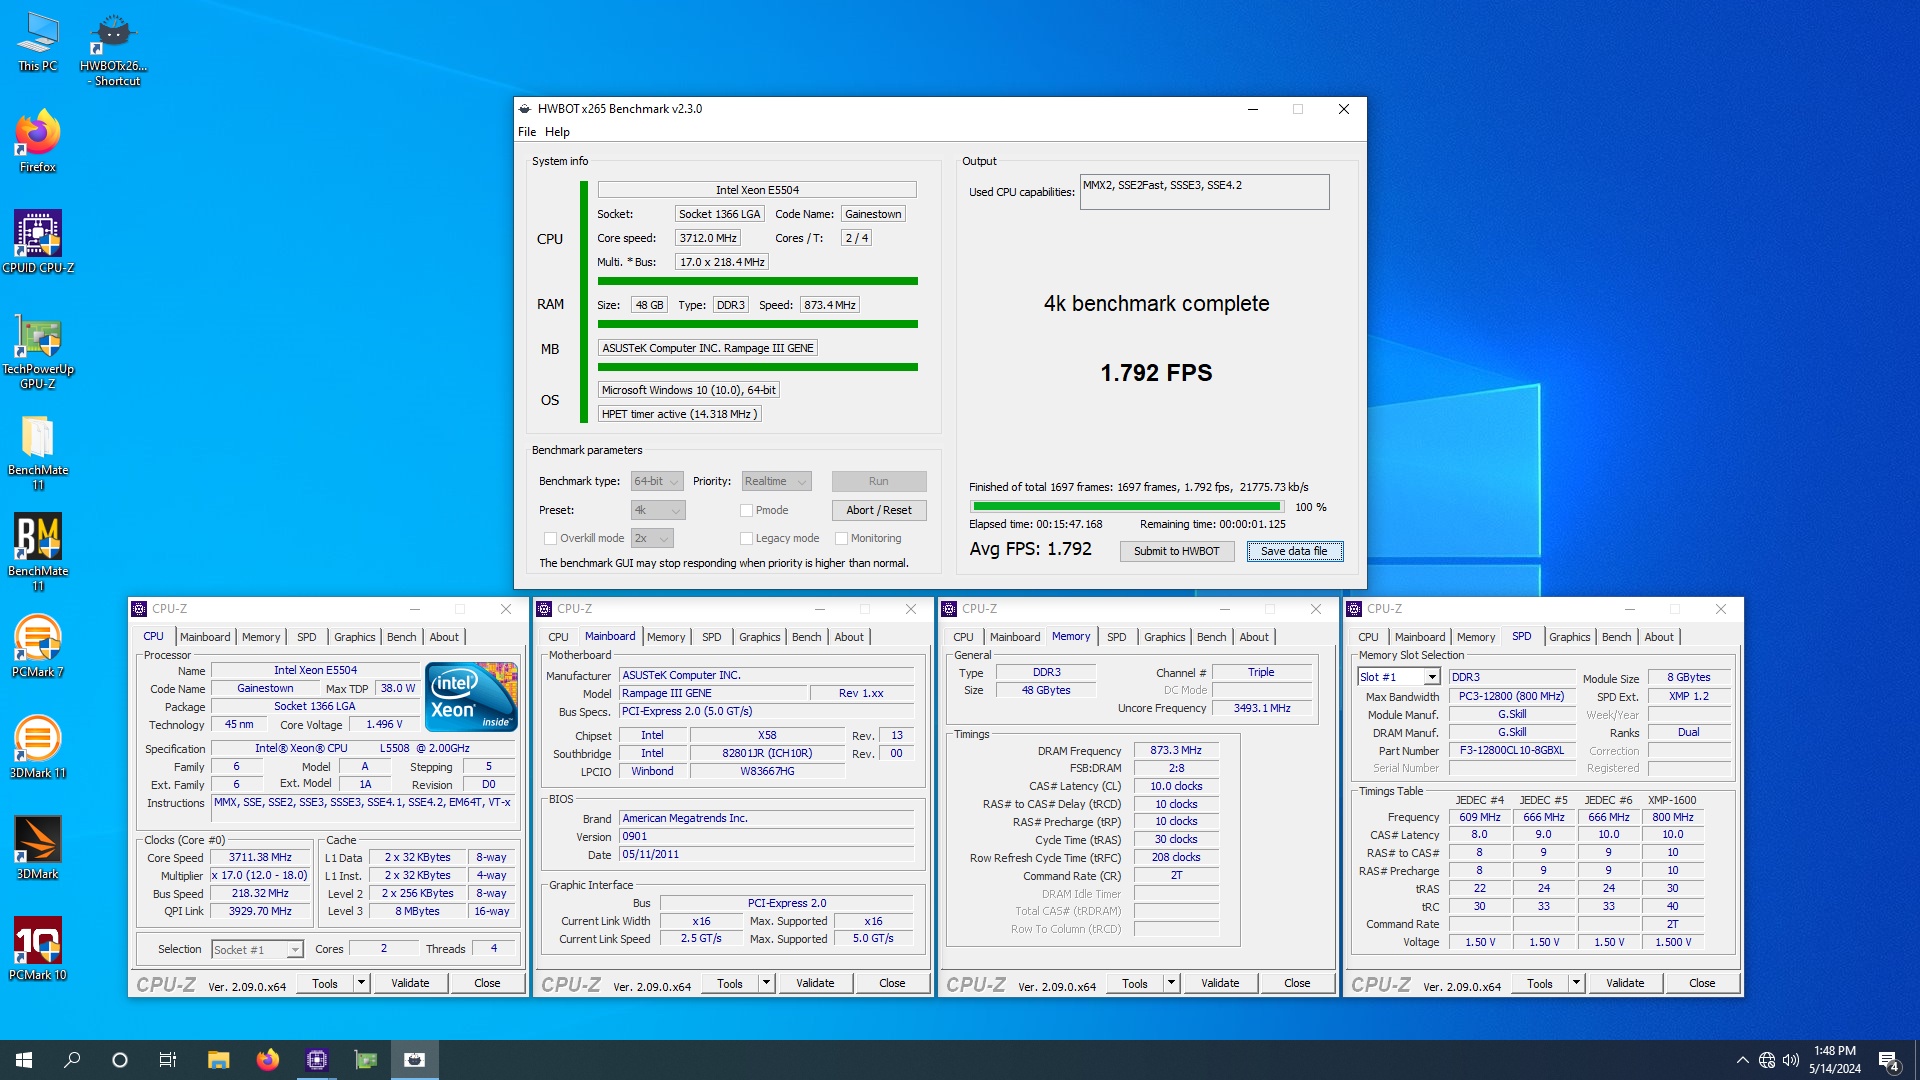1920x1080 pixels.
Task: Click the Used CPU capabilities text box
Action: tap(1205, 192)
